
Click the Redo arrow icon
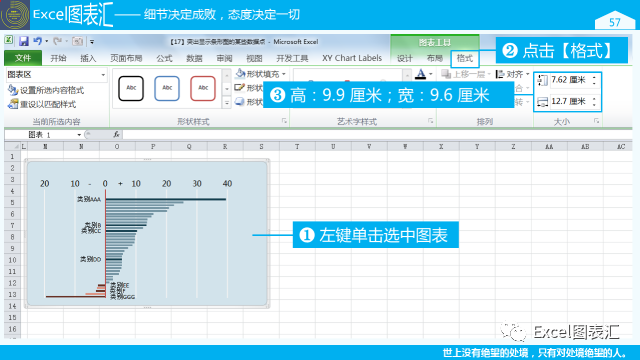(58, 41)
